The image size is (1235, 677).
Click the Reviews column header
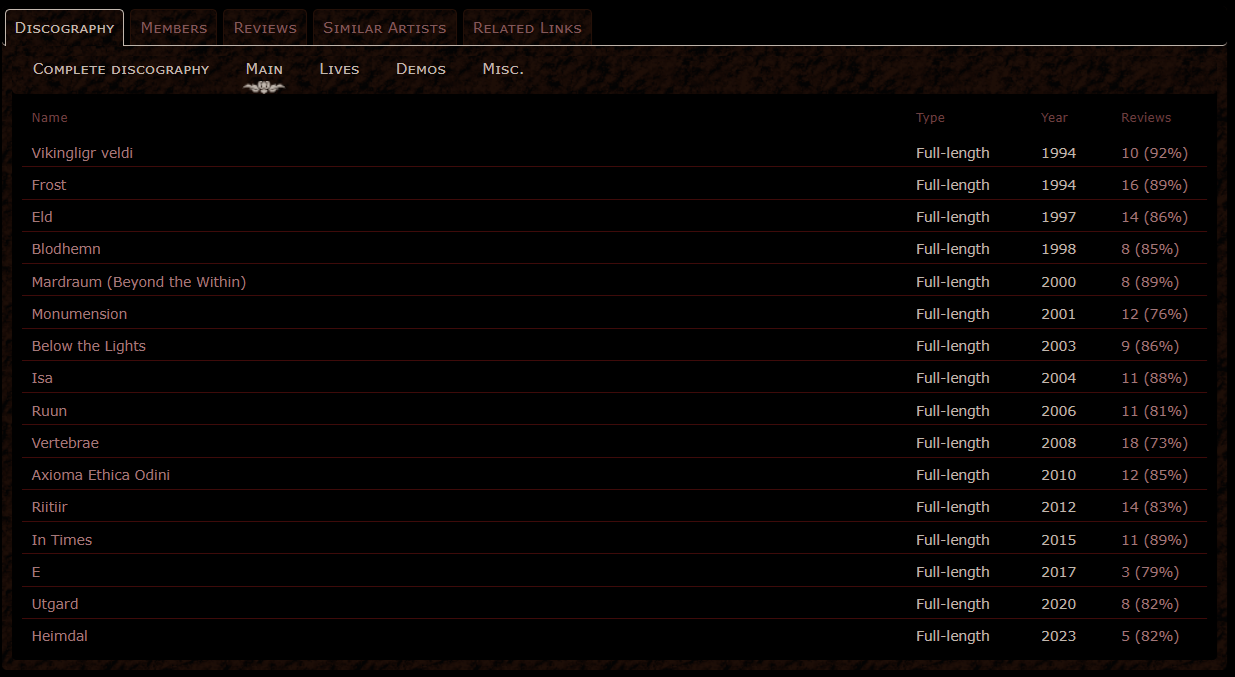click(1146, 118)
